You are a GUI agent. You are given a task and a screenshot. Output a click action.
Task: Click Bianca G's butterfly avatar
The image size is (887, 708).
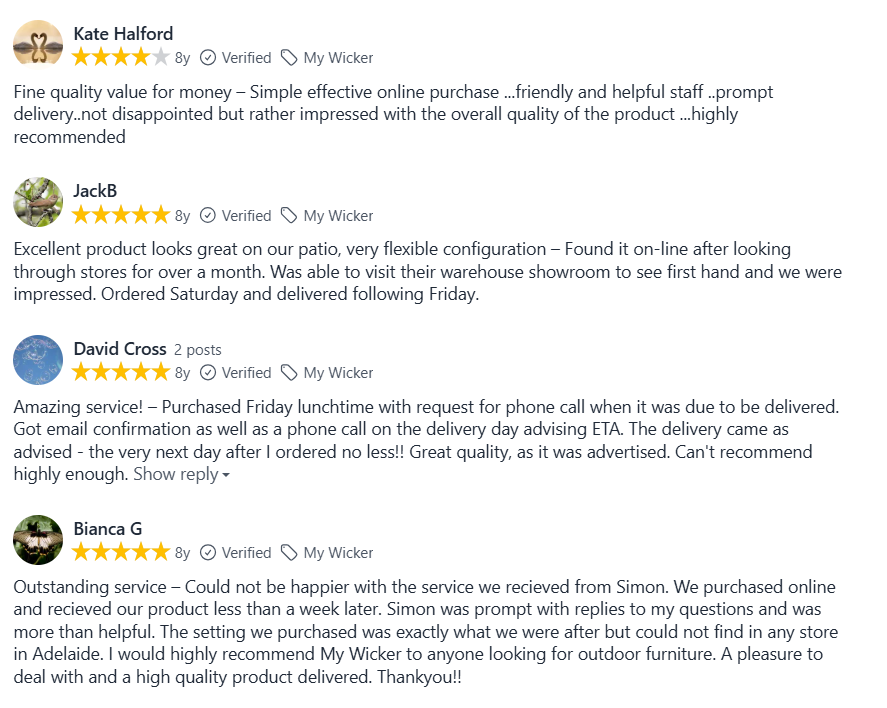click(x=37, y=540)
